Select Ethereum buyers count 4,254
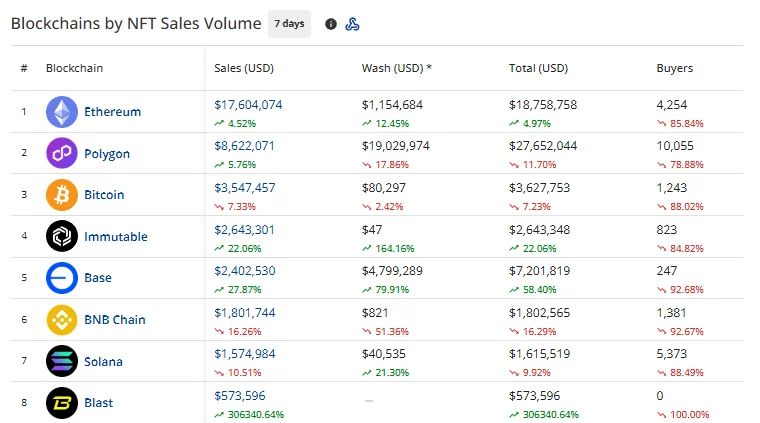Viewport: 760px width, 423px height. [x=672, y=105]
